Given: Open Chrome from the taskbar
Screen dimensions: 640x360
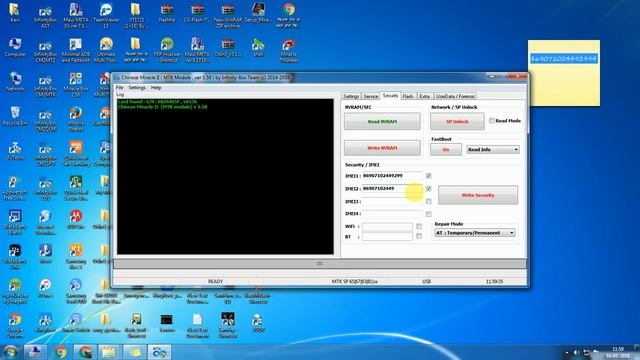Looking at the screenshot, I should (x=60, y=352).
